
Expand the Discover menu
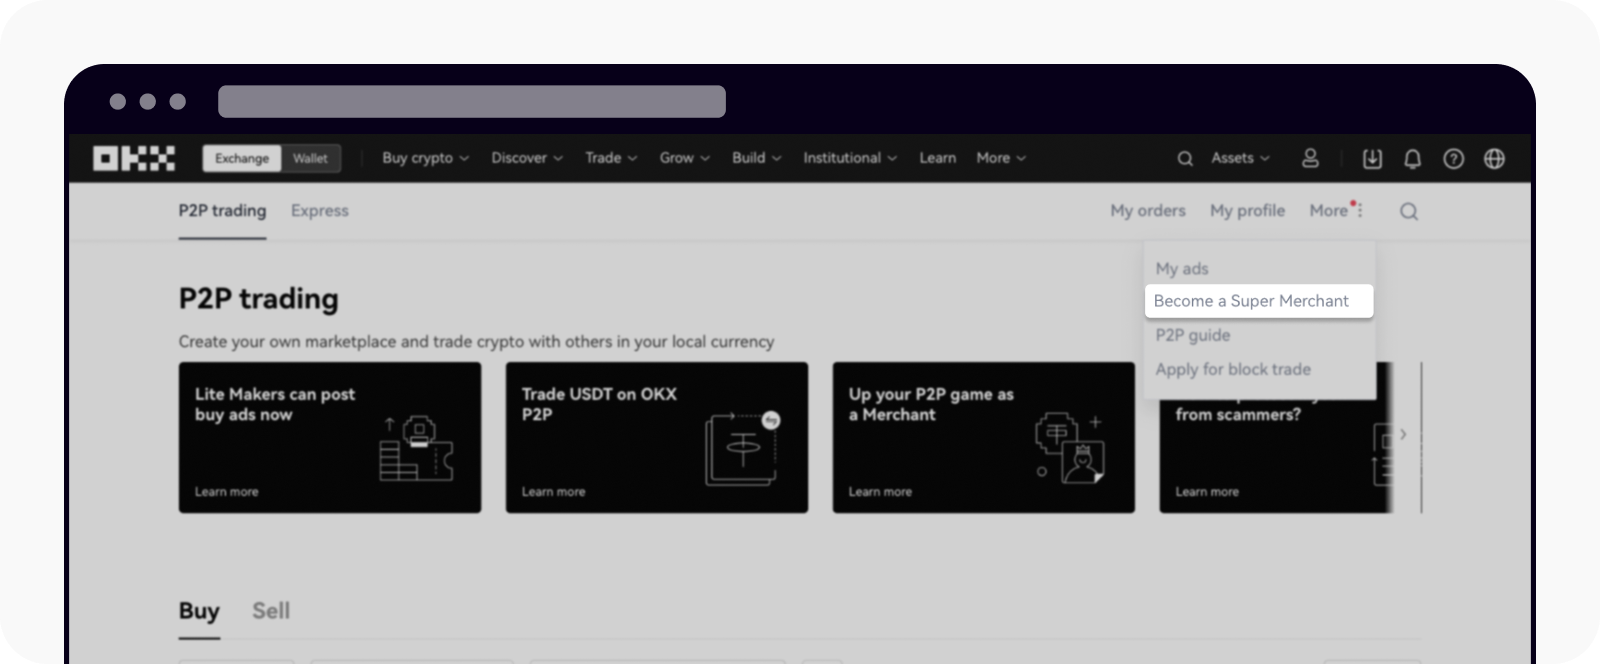(527, 158)
